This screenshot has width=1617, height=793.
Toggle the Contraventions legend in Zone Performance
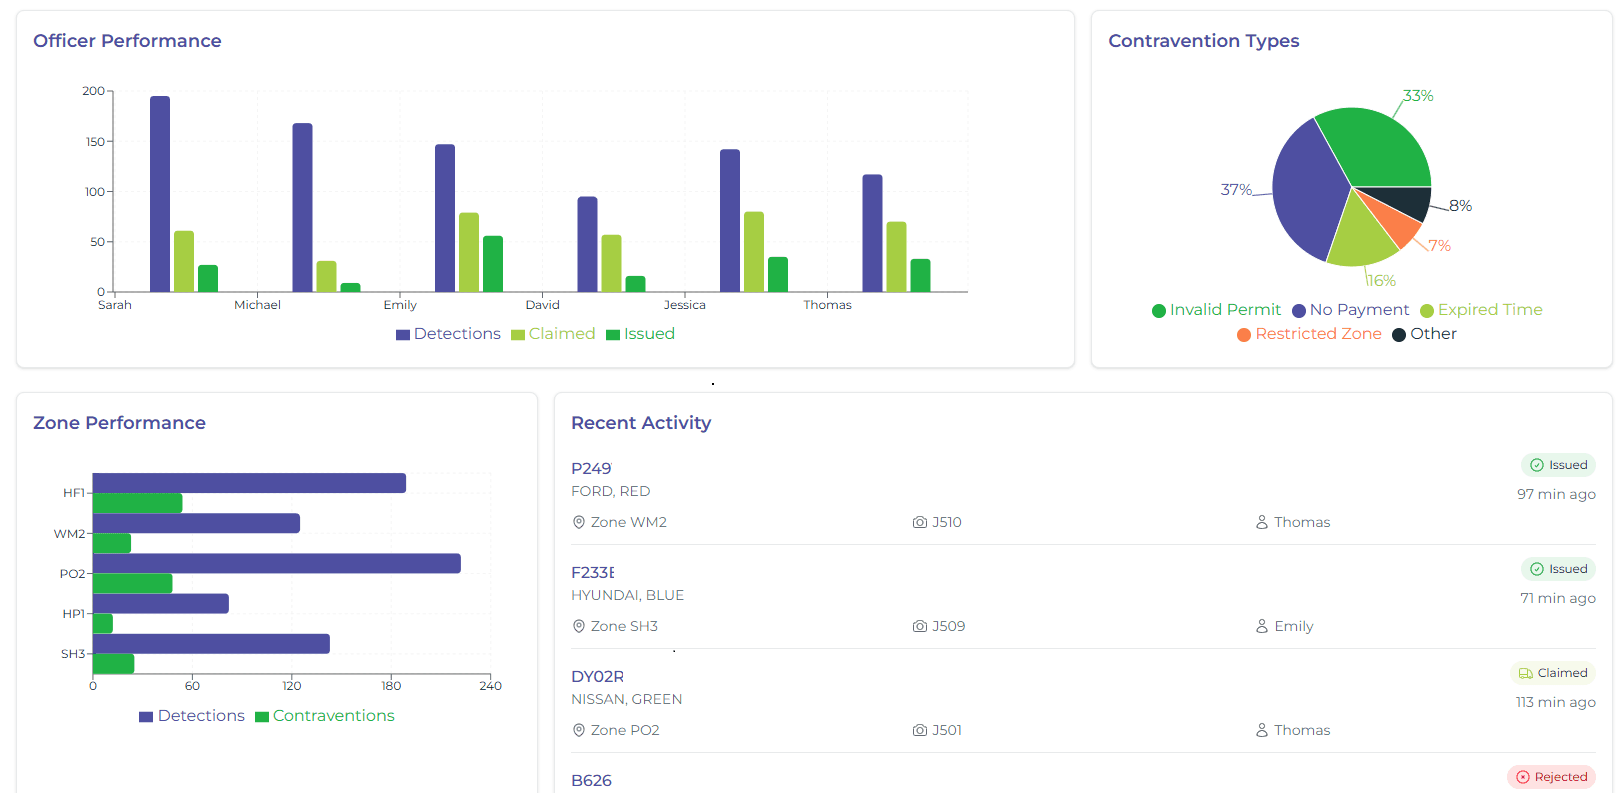325,716
